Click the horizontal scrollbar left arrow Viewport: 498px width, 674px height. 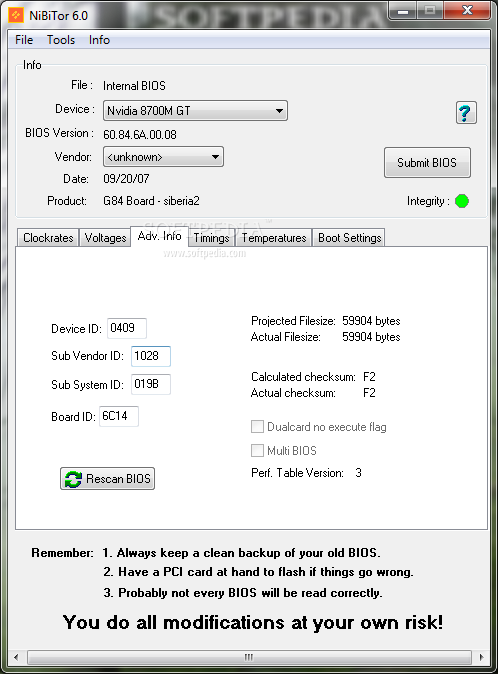pyautogui.click(x=16, y=657)
